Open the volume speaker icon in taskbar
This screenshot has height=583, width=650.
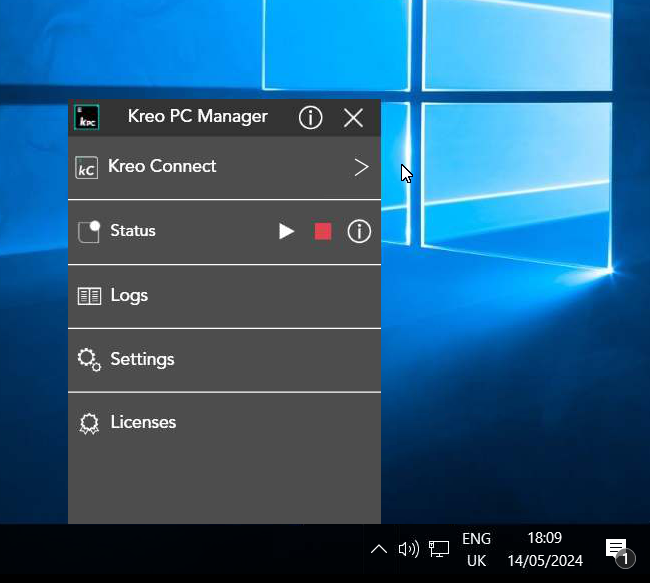408,549
